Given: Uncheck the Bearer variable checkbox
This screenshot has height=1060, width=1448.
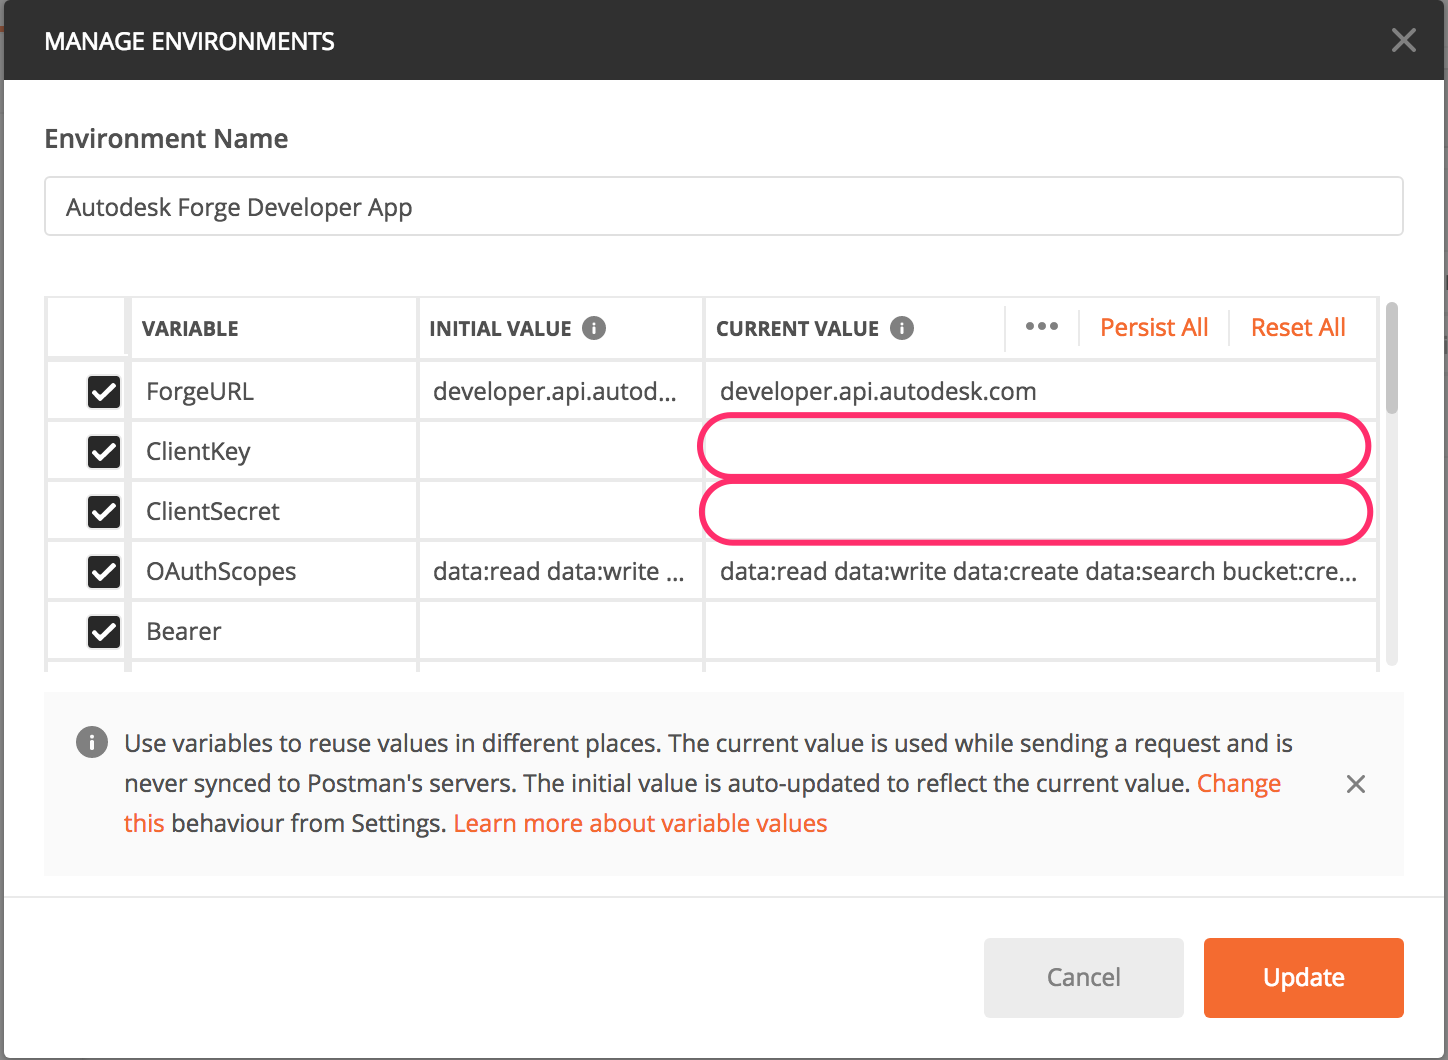Looking at the screenshot, I should pos(104,632).
